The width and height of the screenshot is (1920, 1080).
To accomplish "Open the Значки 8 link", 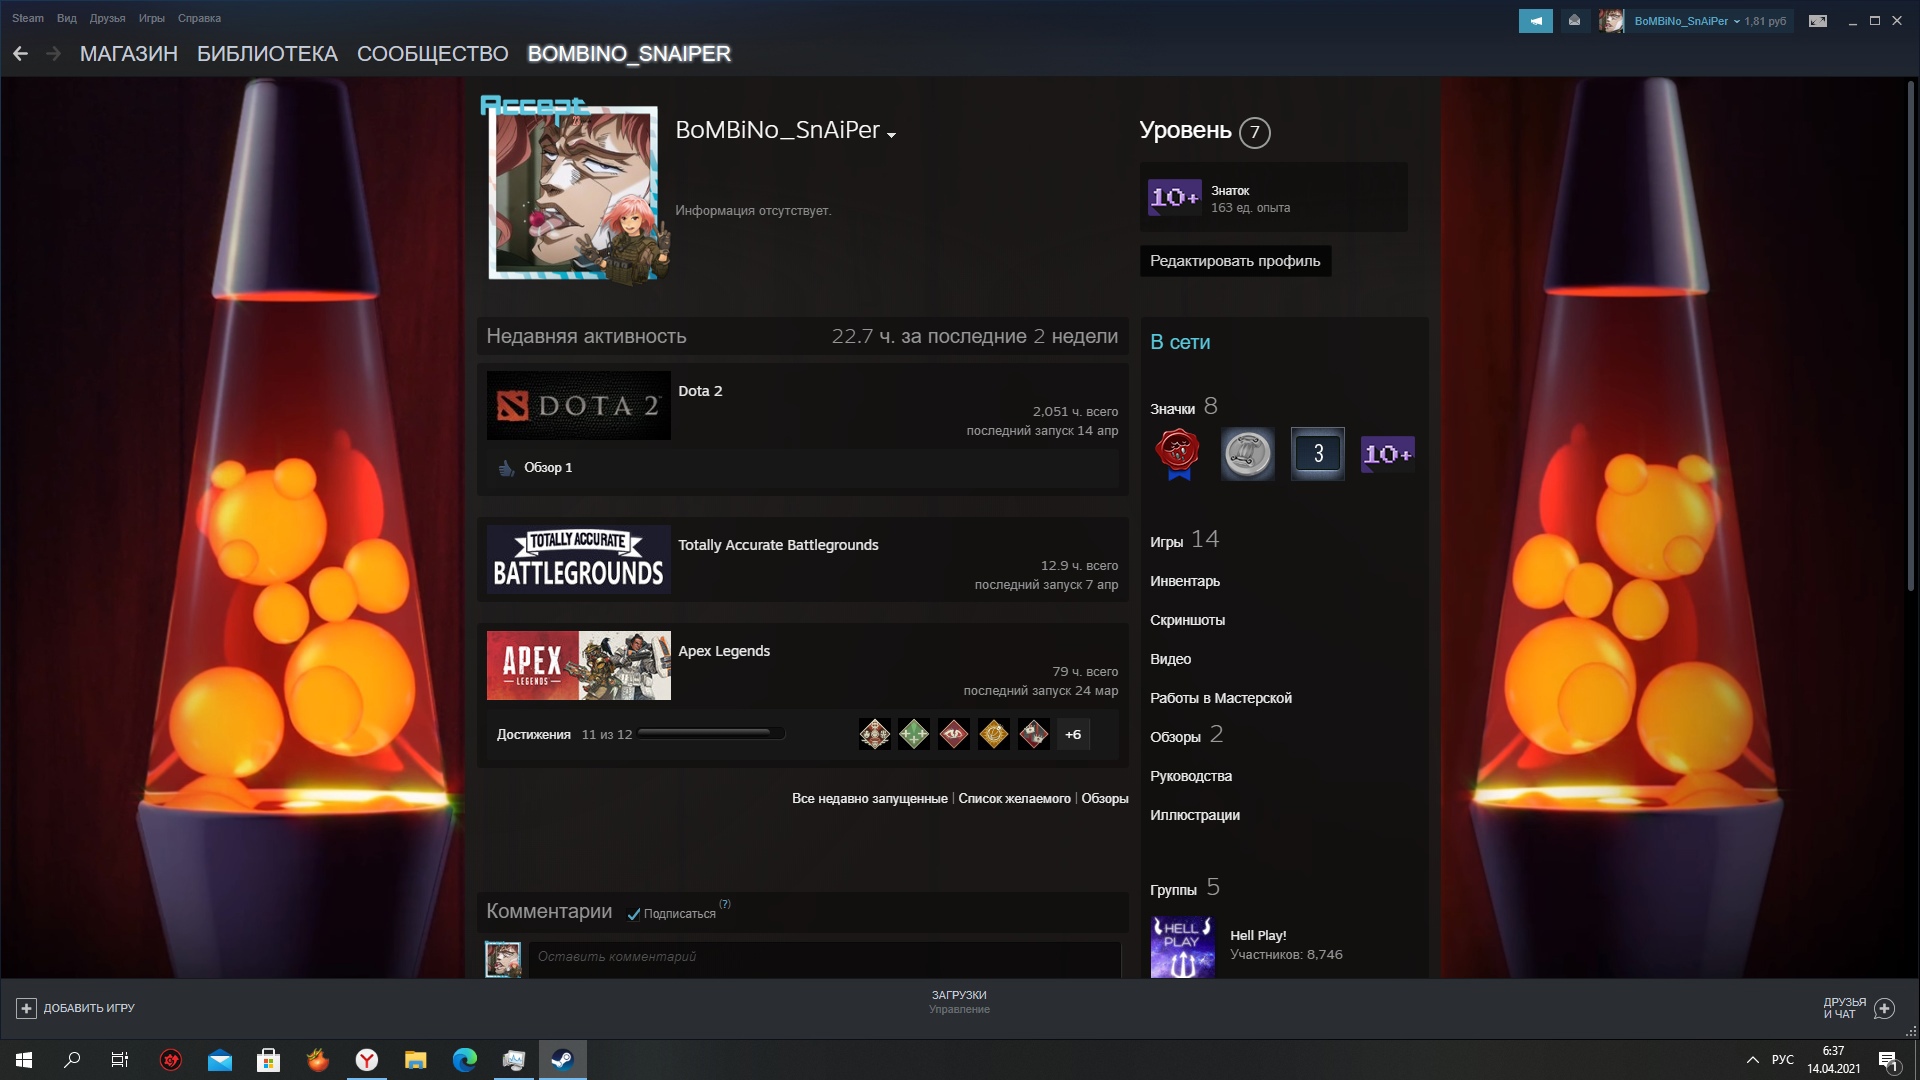I will coord(1184,407).
